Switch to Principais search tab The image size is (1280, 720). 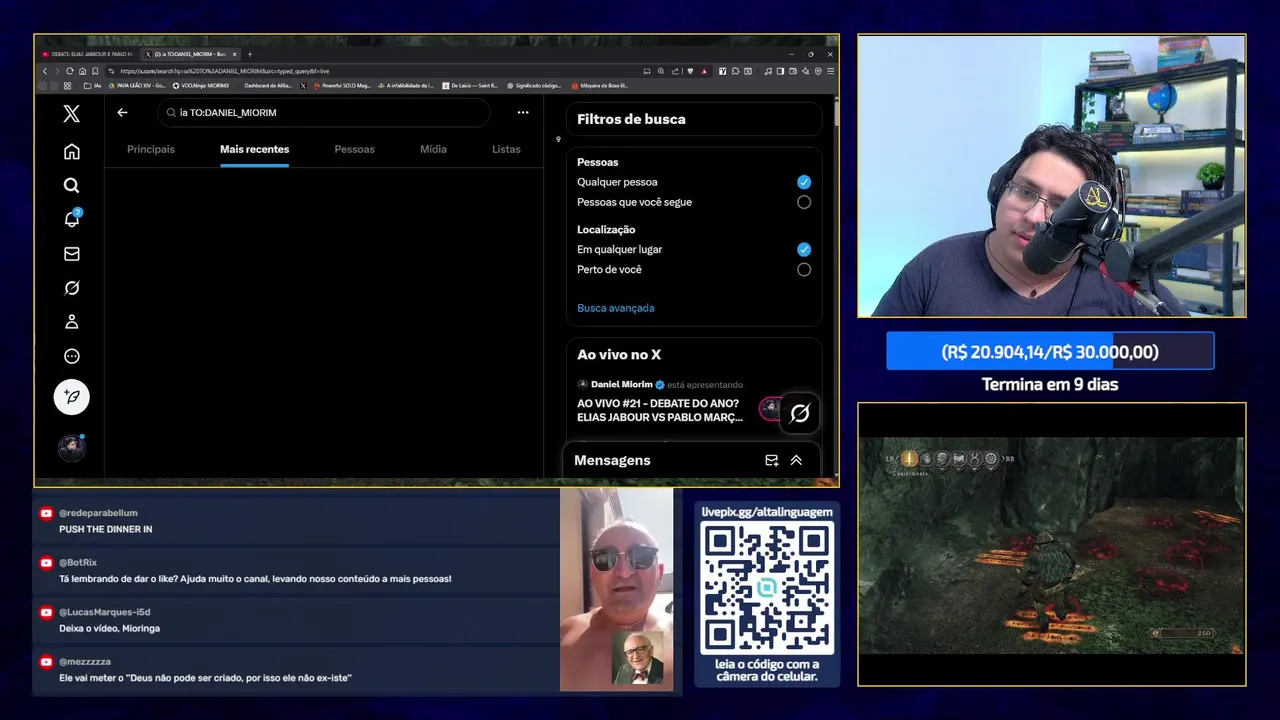[151, 149]
